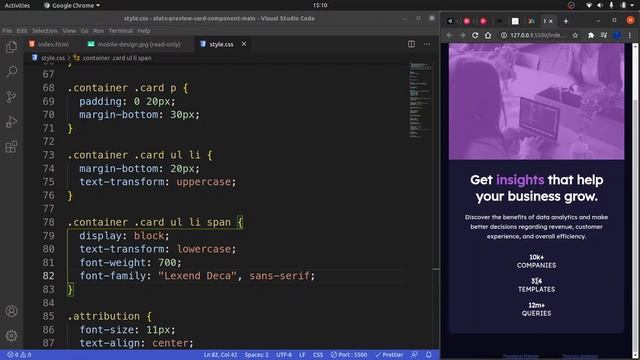Change end of line sequence LF
The image size is (640, 360).
[x=302, y=355]
